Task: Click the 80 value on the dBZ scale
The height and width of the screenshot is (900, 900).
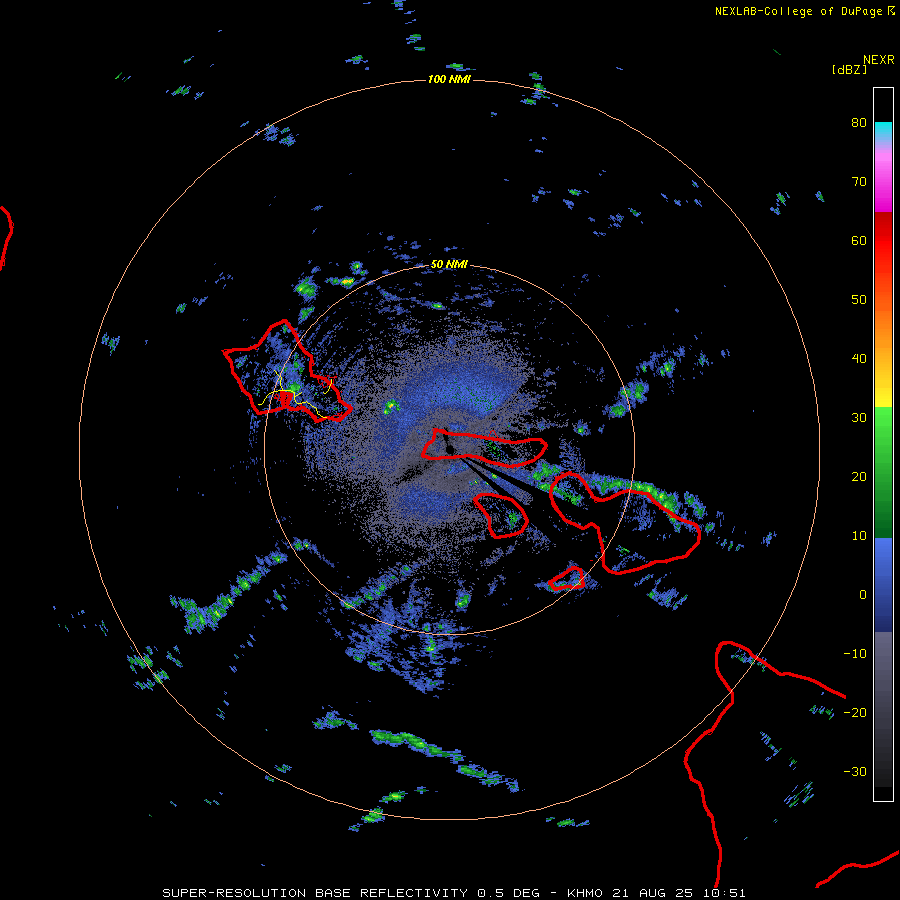Action: pos(859,122)
